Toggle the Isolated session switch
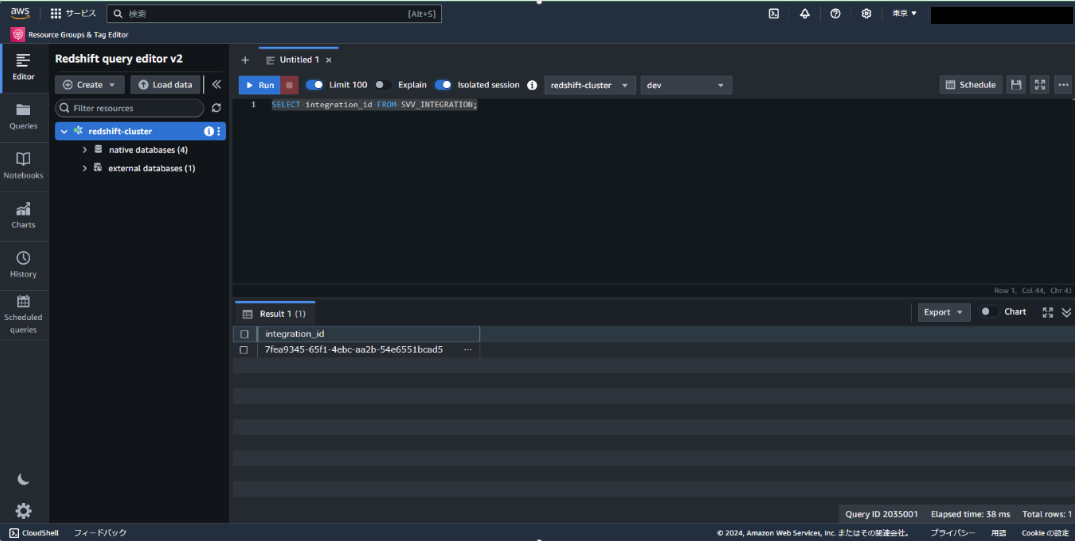The height and width of the screenshot is (541, 1075). tap(444, 85)
